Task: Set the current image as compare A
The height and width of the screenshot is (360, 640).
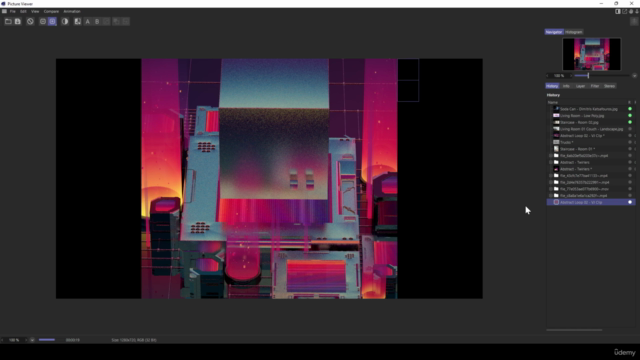Action: point(87,21)
